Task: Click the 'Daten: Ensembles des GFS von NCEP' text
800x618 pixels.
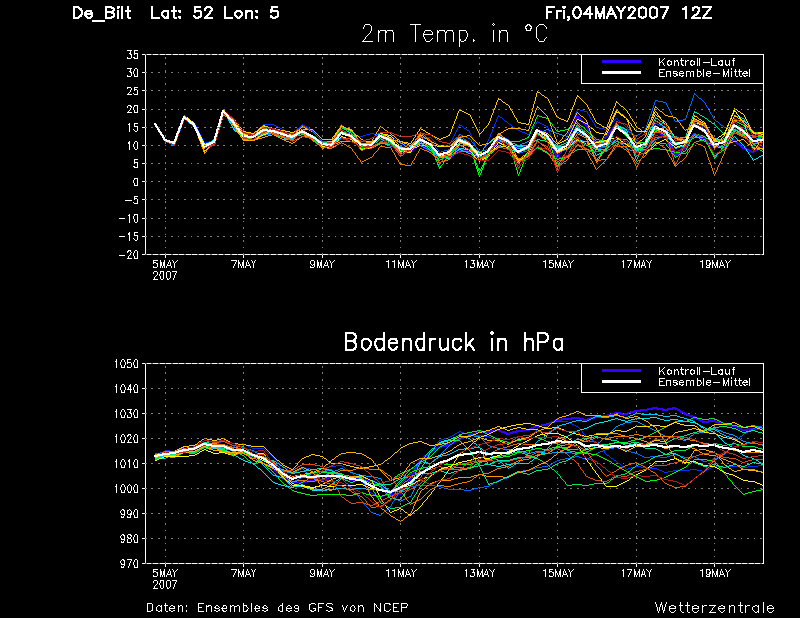Action: (277, 608)
